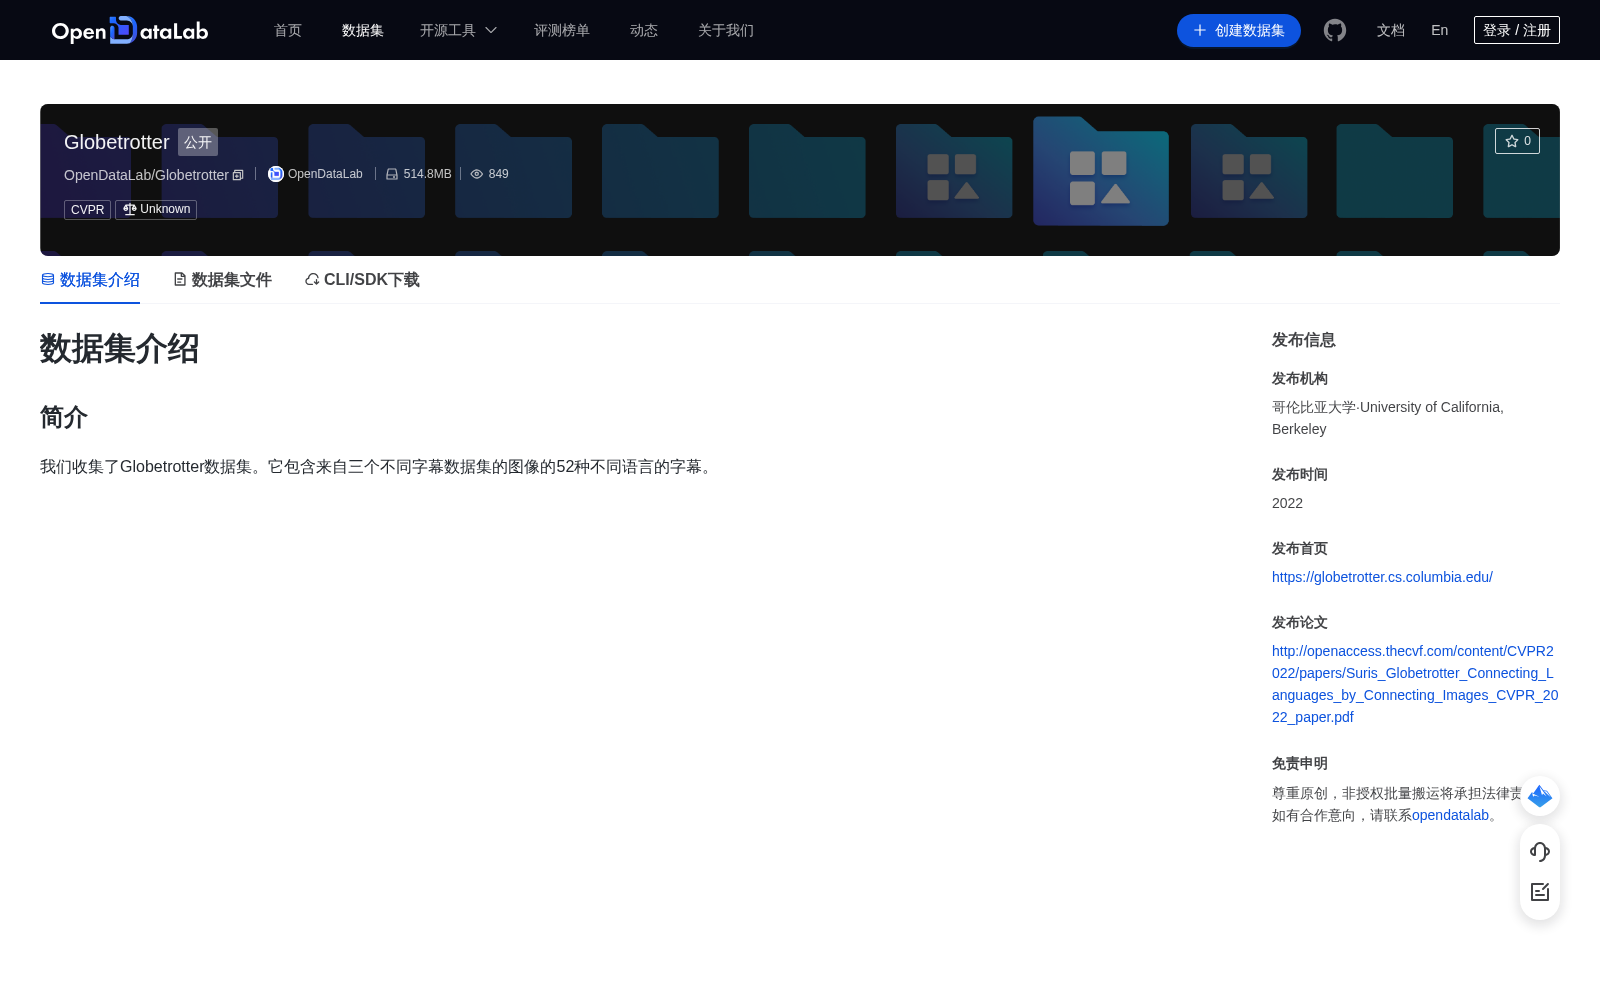The width and height of the screenshot is (1600, 1000).
Task: Open the blue bird floating assistant icon
Action: point(1540,796)
